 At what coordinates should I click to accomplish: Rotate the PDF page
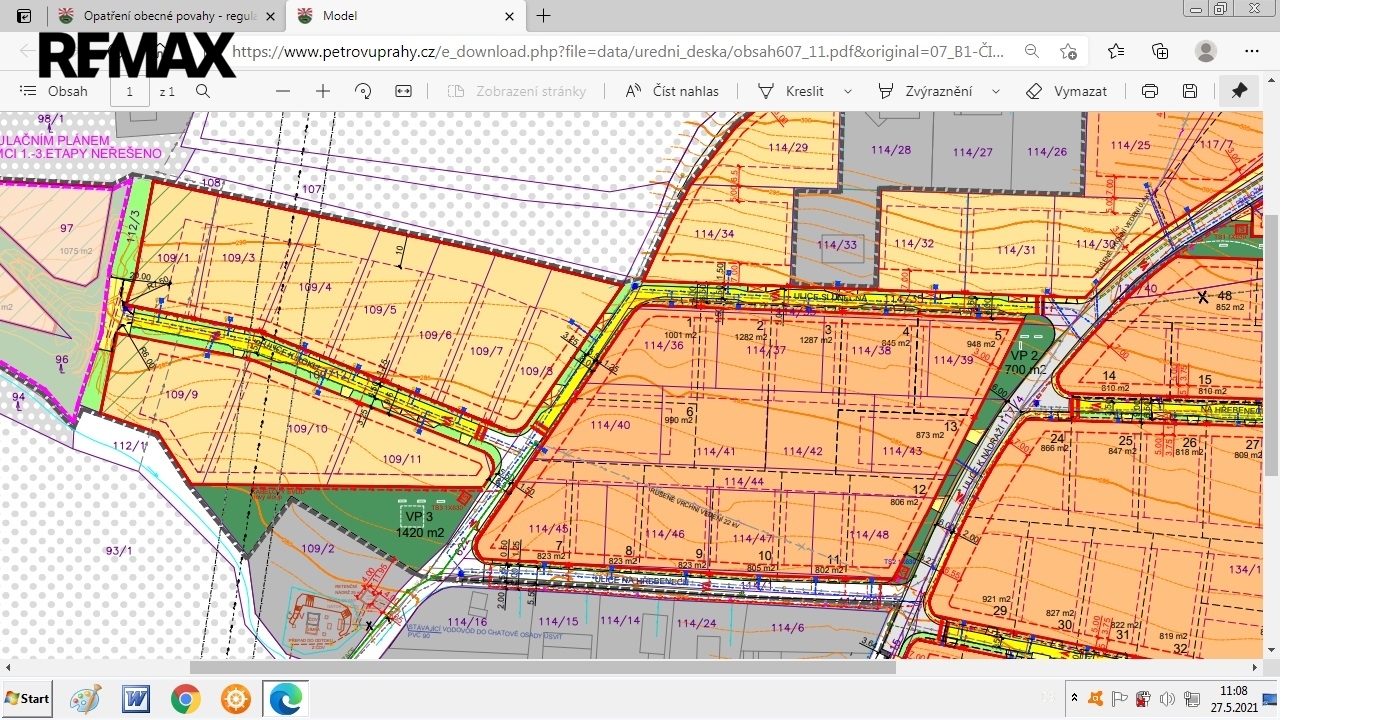(363, 91)
